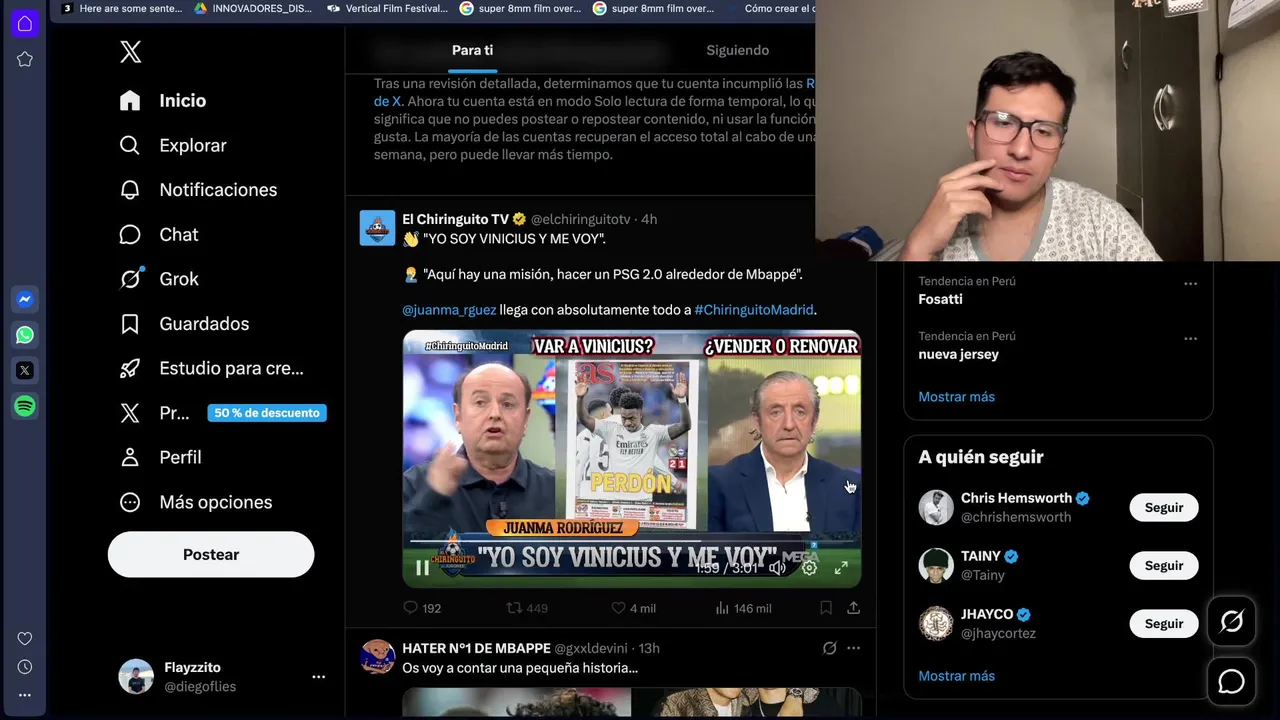The image size is (1280, 720).
Task: Open Guardados bookmark icon
Action: click(130, 323)
